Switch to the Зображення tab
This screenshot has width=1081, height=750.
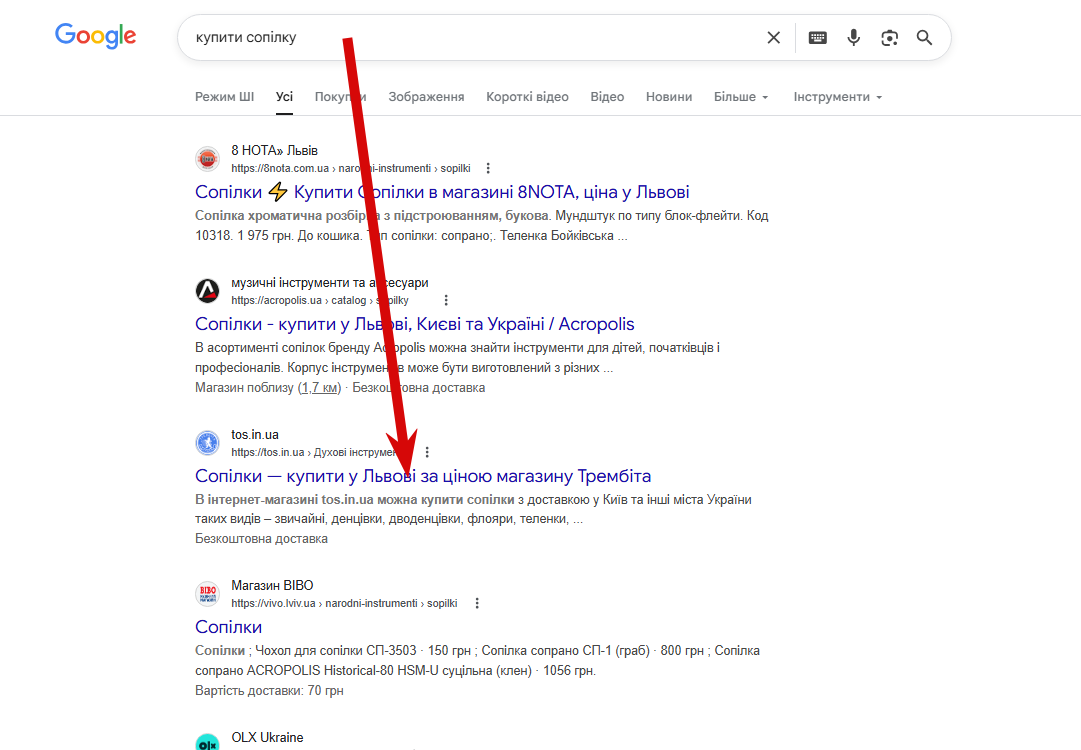(x=426, y=97)
